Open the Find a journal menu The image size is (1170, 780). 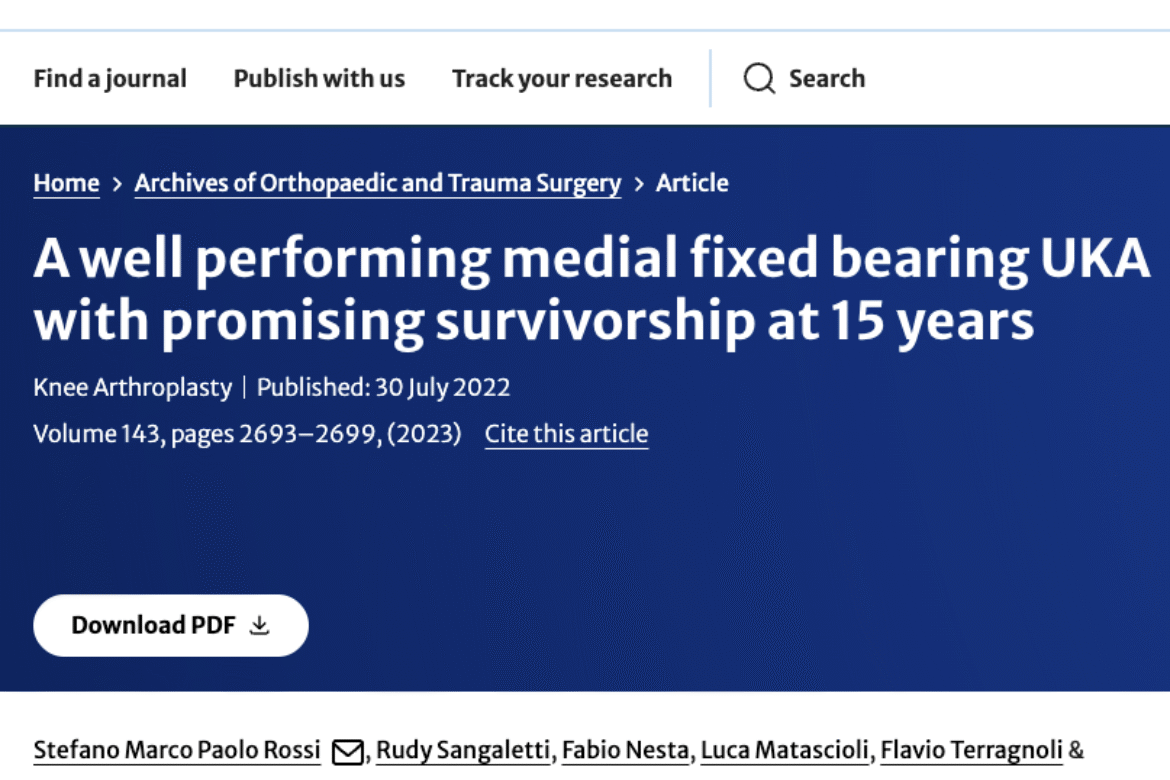click(110, 78)
